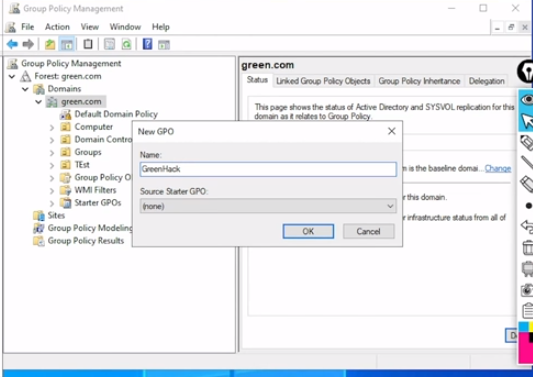
Task: Click the notepad icon in the annotation bar
Action: (x=528, y=310)
